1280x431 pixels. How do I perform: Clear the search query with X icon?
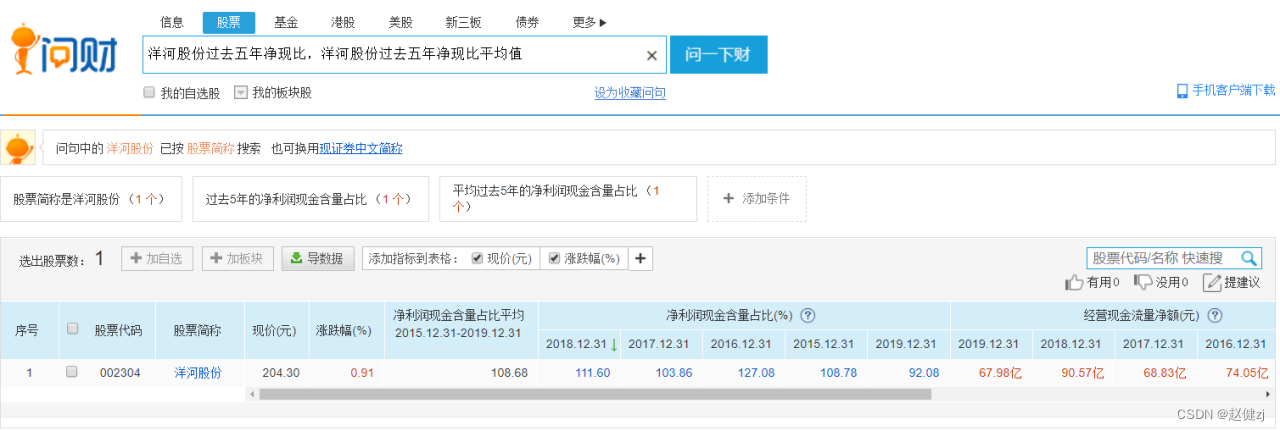tap(652, 55)
